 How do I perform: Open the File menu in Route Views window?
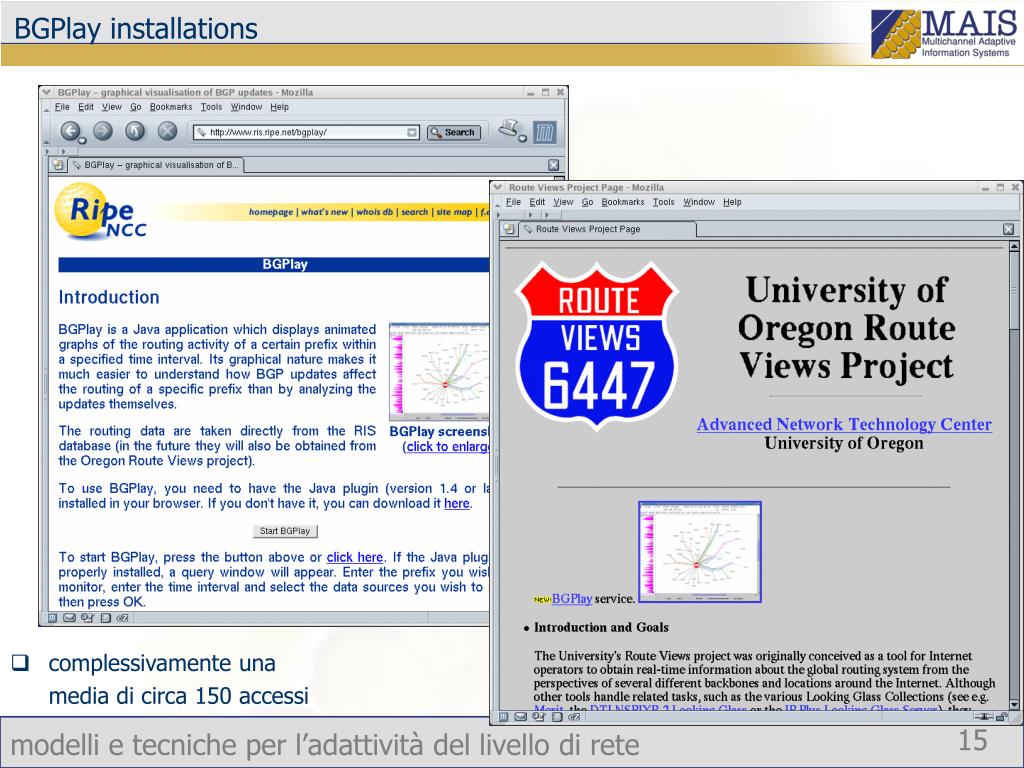click(514, 202)
